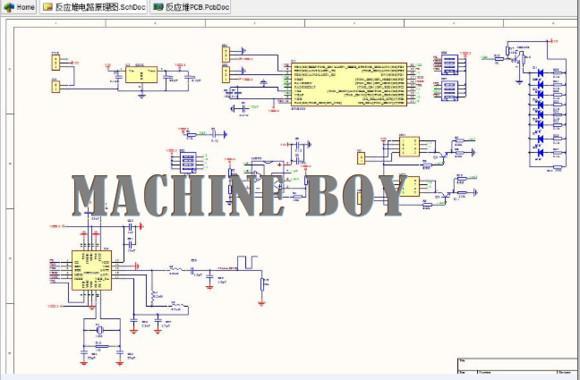This screenshot has height=380, width=580.
Task: Select the large wide yellow microcontroller chip
Action: (x=349, y=84)
